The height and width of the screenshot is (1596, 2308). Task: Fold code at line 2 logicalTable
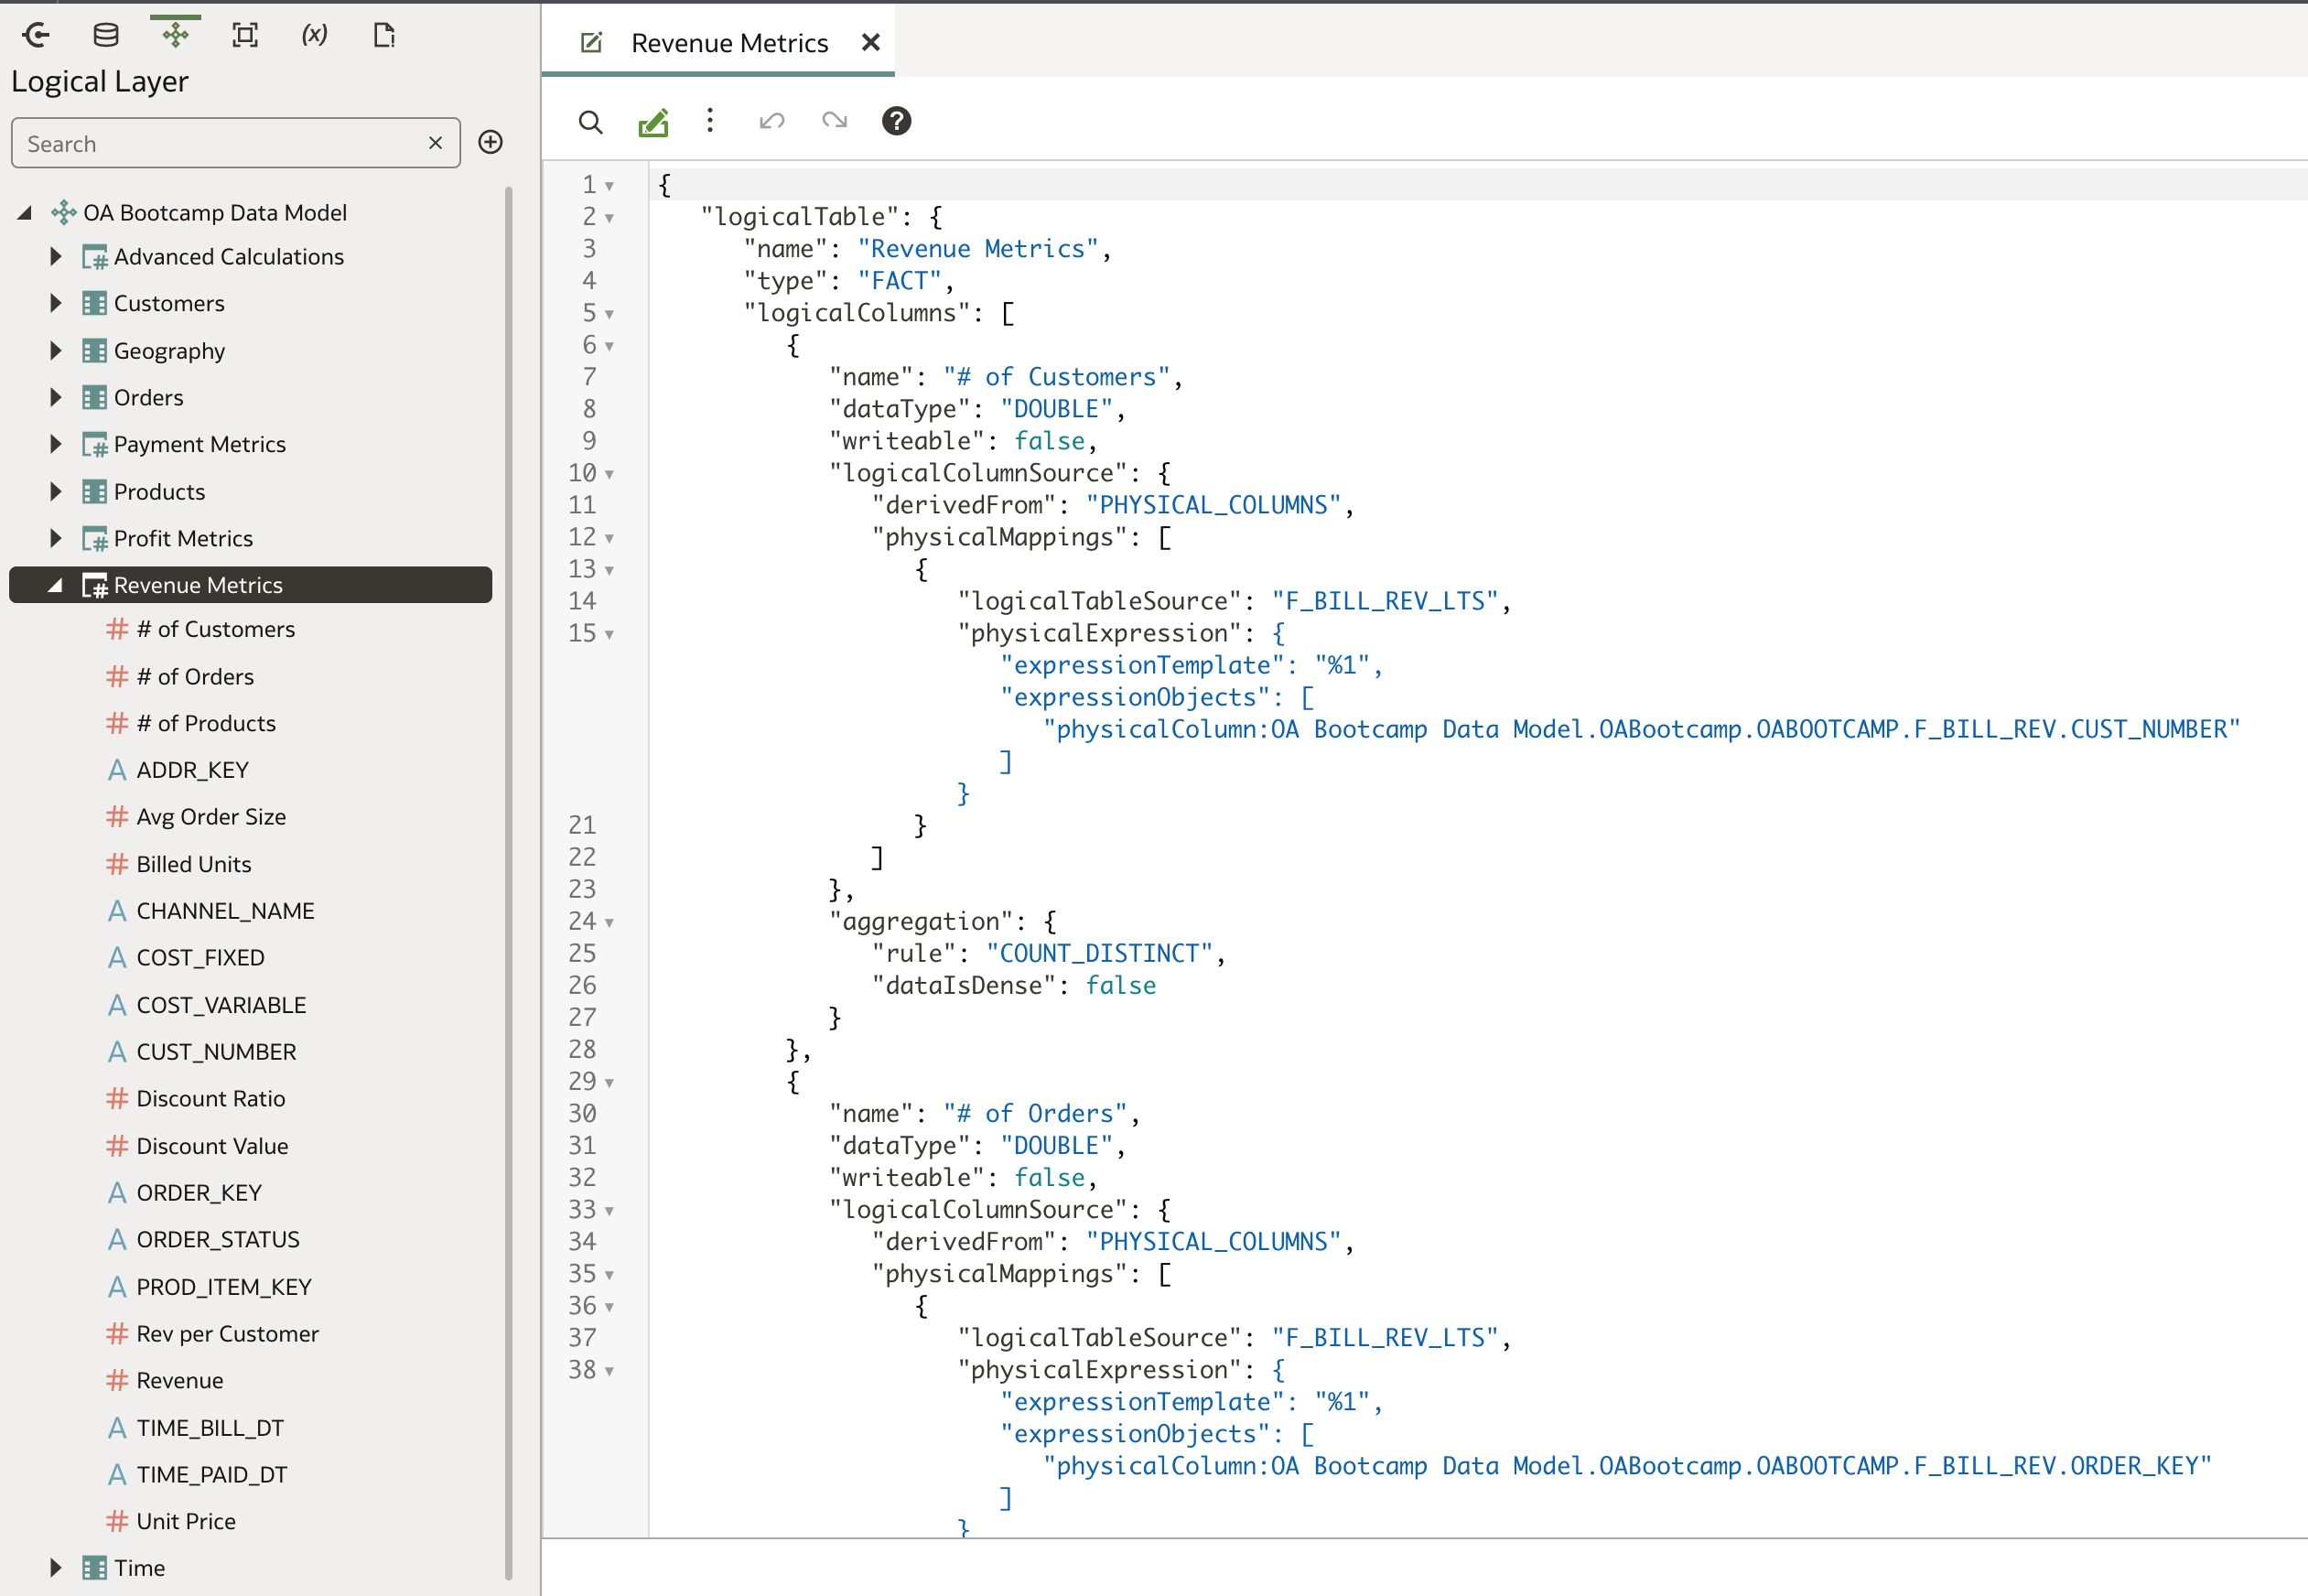point(609,218)
